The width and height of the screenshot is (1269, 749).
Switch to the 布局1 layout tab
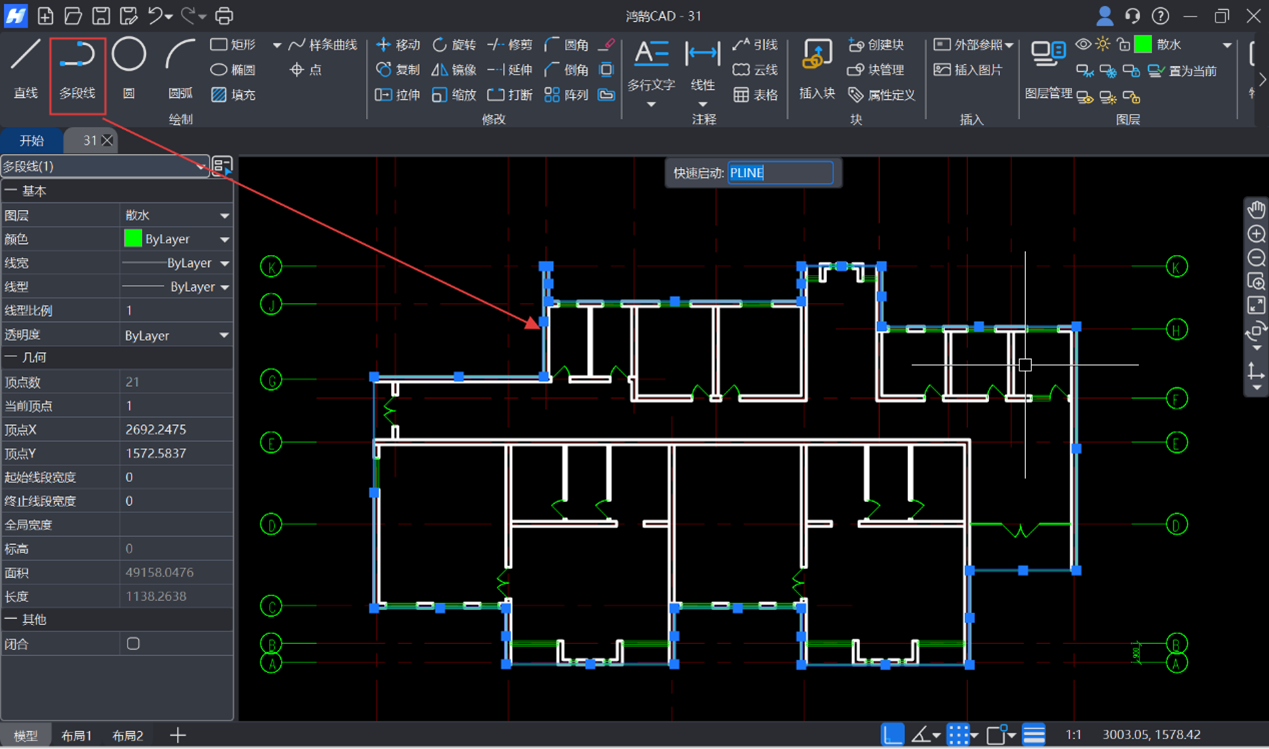pos(76,736)
